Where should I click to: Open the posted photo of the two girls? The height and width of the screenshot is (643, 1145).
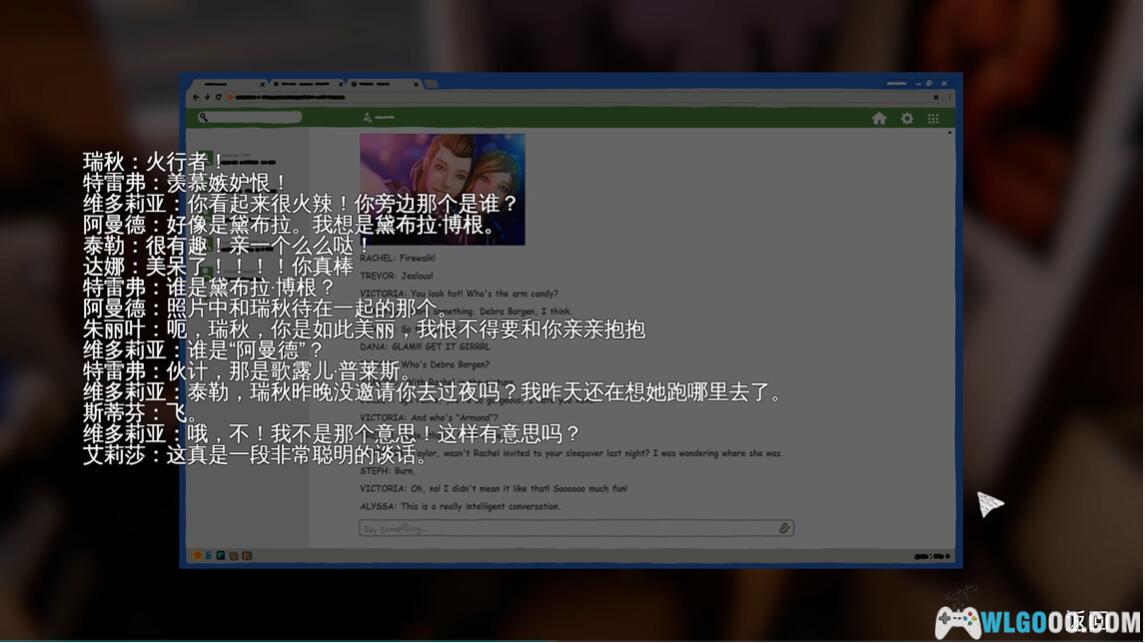point(442,189)
